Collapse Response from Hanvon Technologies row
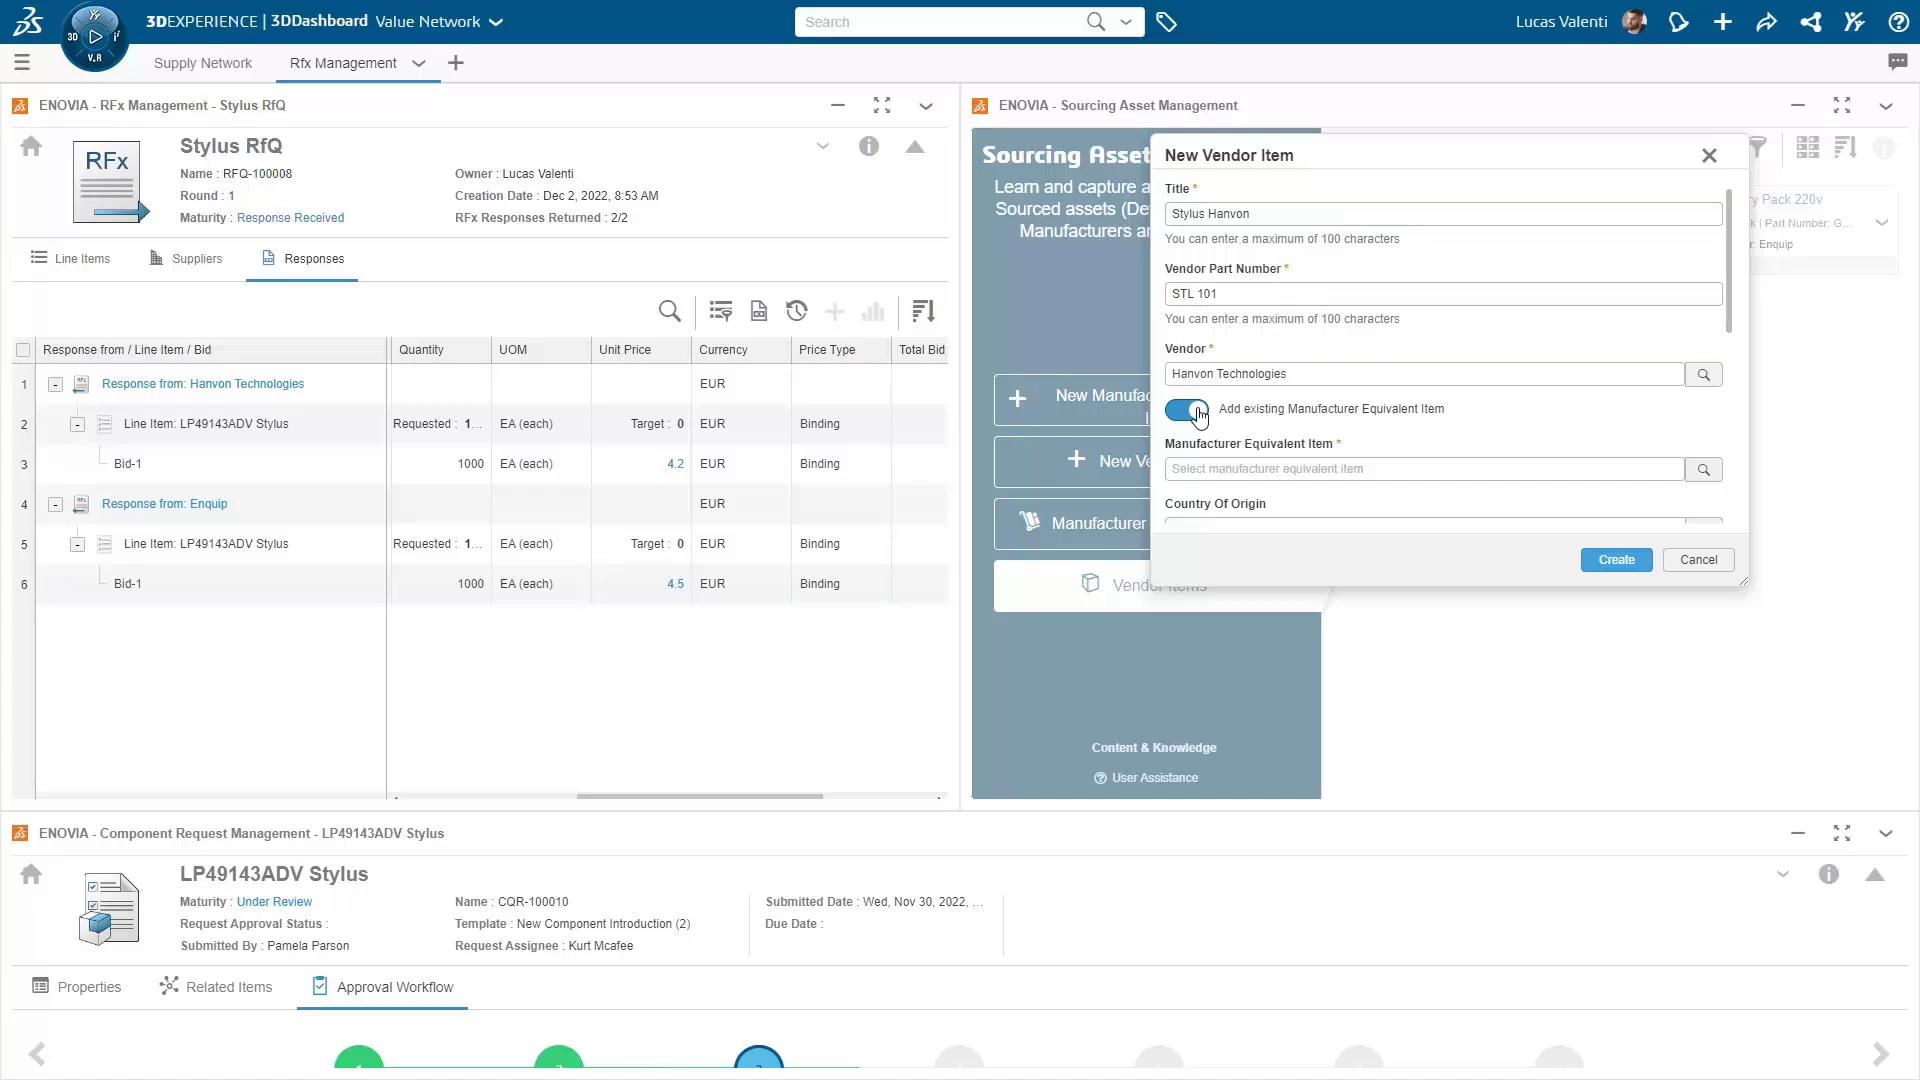The width and height of the screenshot is (1920, 1080). pyautogui.click(x=55, y=384)
